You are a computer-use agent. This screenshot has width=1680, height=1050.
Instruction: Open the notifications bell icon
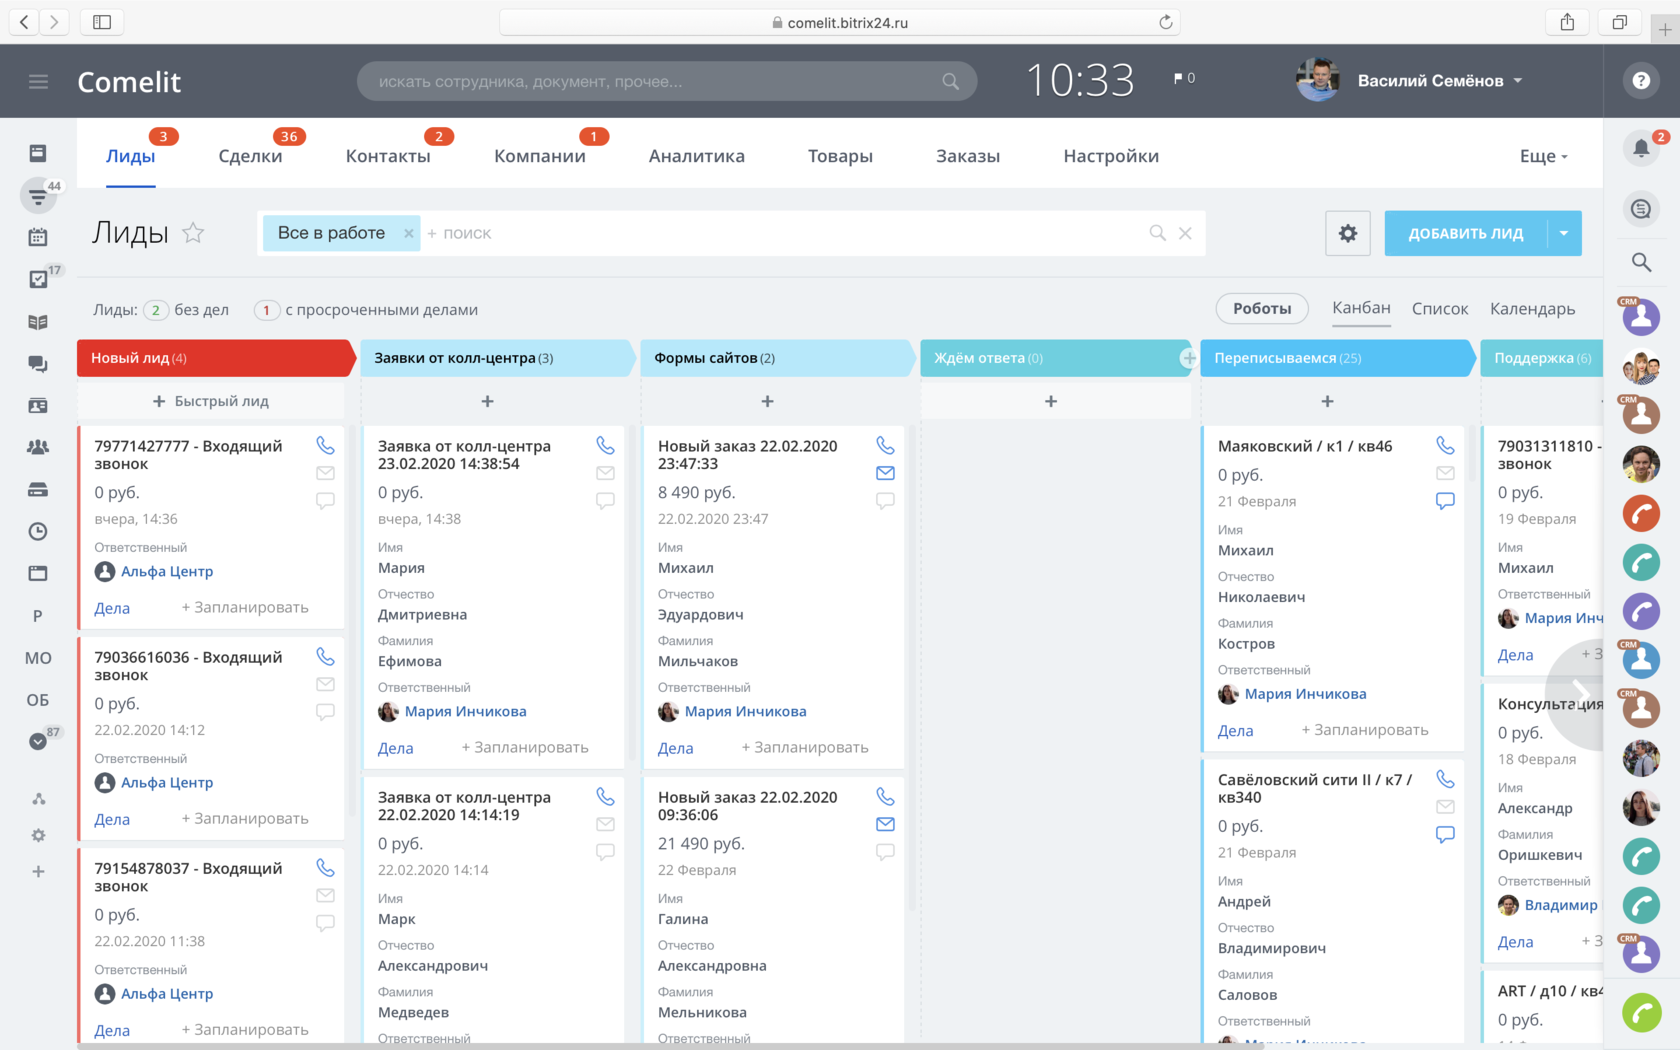coord(1641,149)
